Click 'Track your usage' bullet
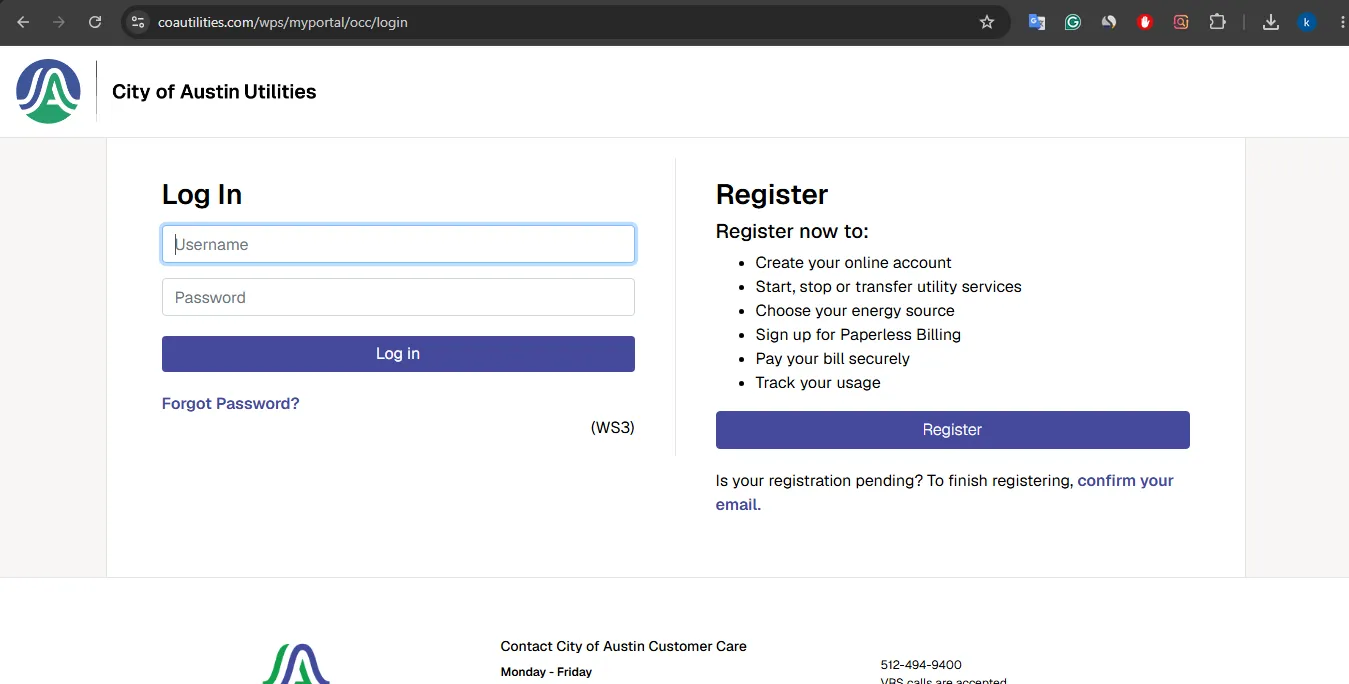Screen dimensions: 1349x684 818,383
